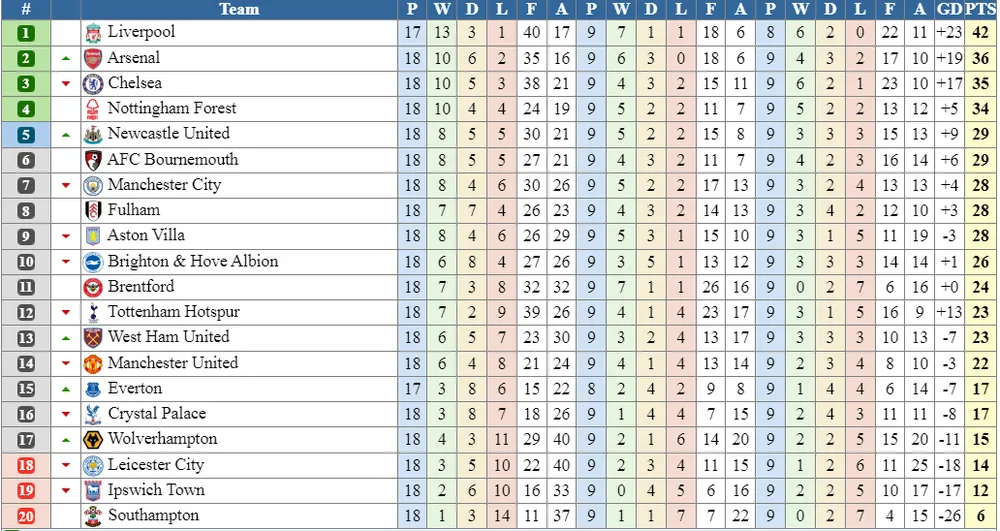Click the Chelsea club crest icon
The image size is (1000, 531).
93,83
